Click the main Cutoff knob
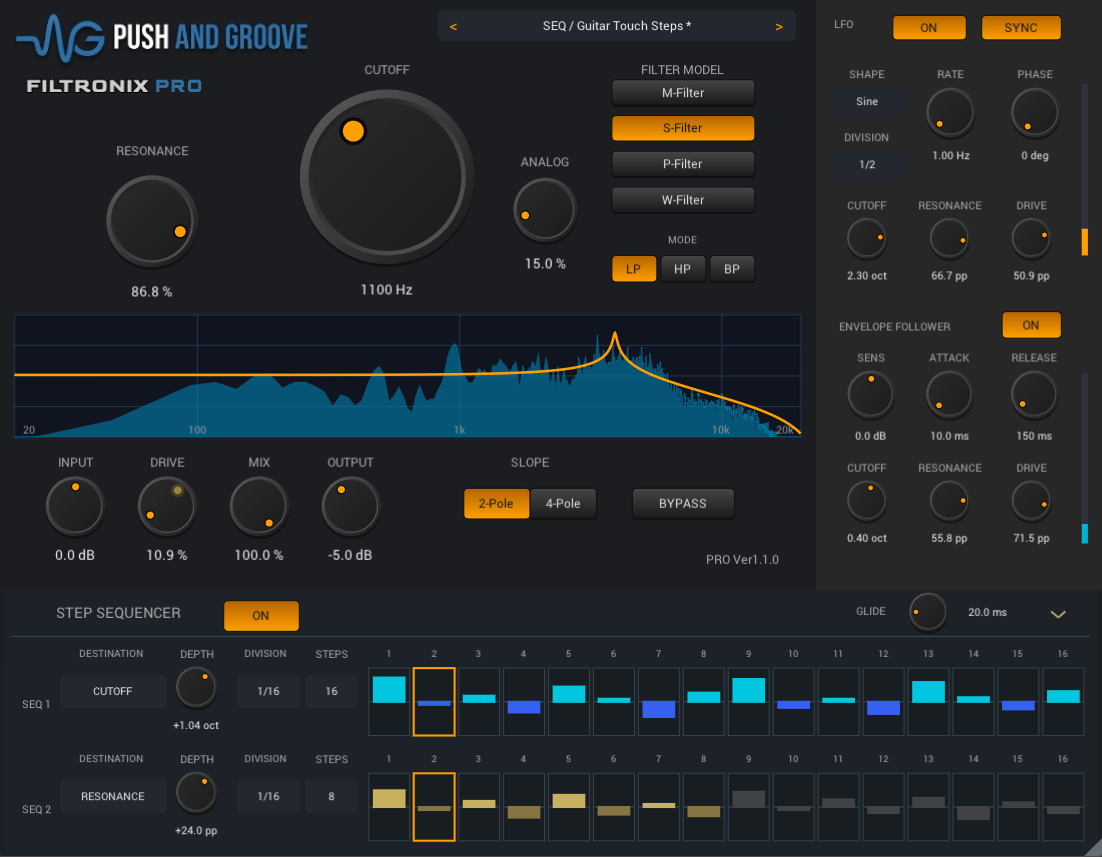The width and height of the screenshot is (1102, 857). coord(387,176)
